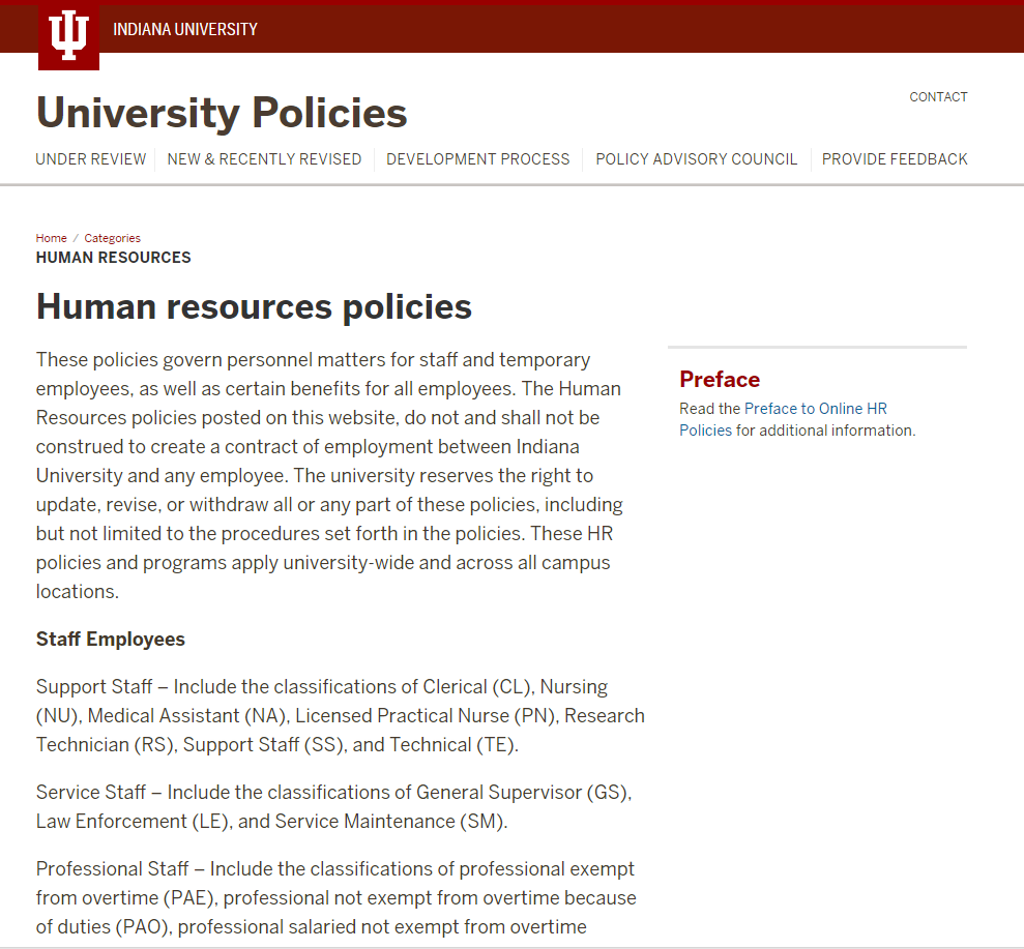The height and width of the screenshot is (949, 1024).
Task: Click the Service Staff paragraph text
Action: (334, 806)
